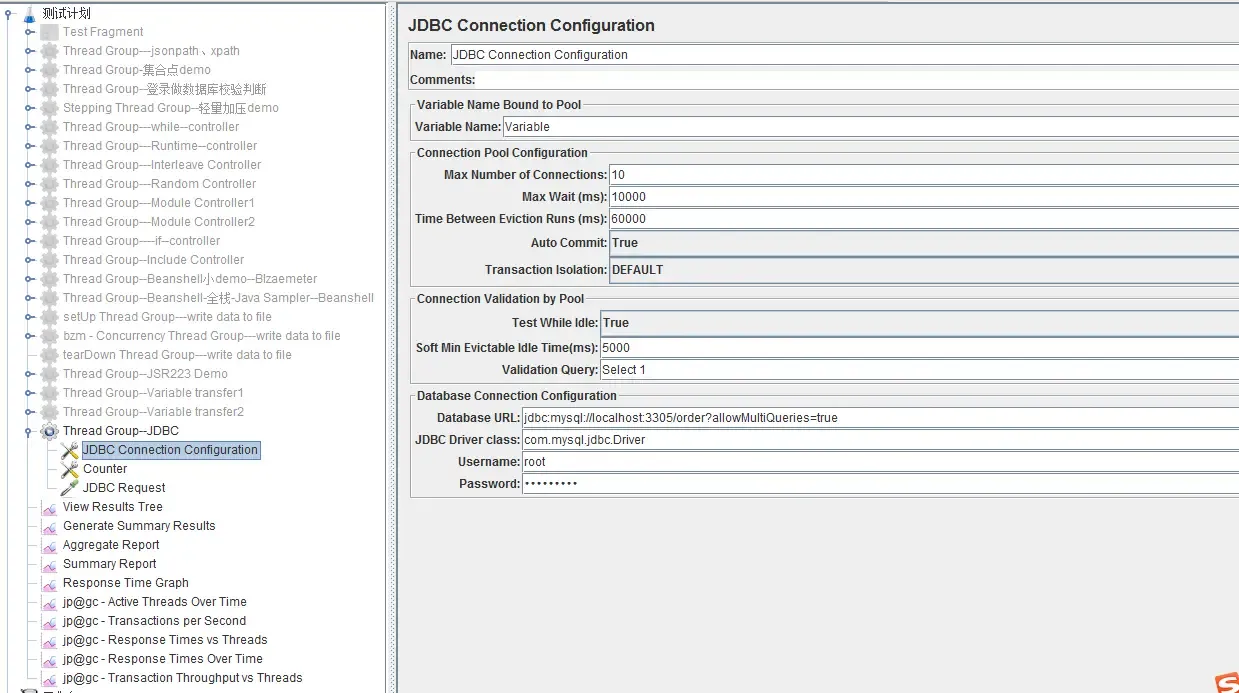Click the Thread Group--JDBC gear icon

click(x=49, y=432)
